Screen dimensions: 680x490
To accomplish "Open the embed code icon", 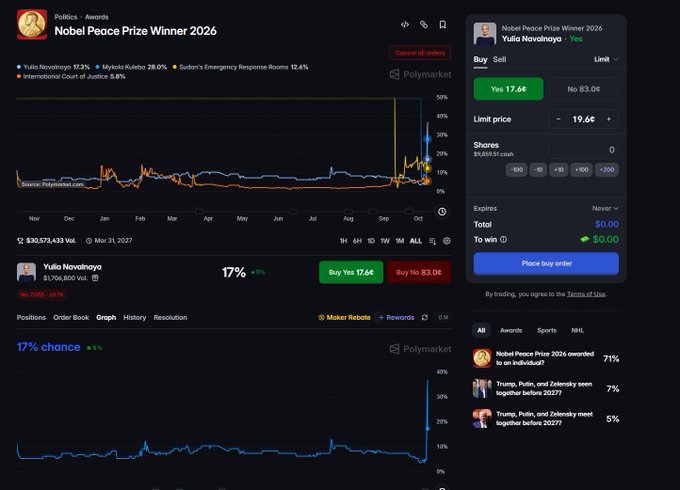I will tap(405, 25).
